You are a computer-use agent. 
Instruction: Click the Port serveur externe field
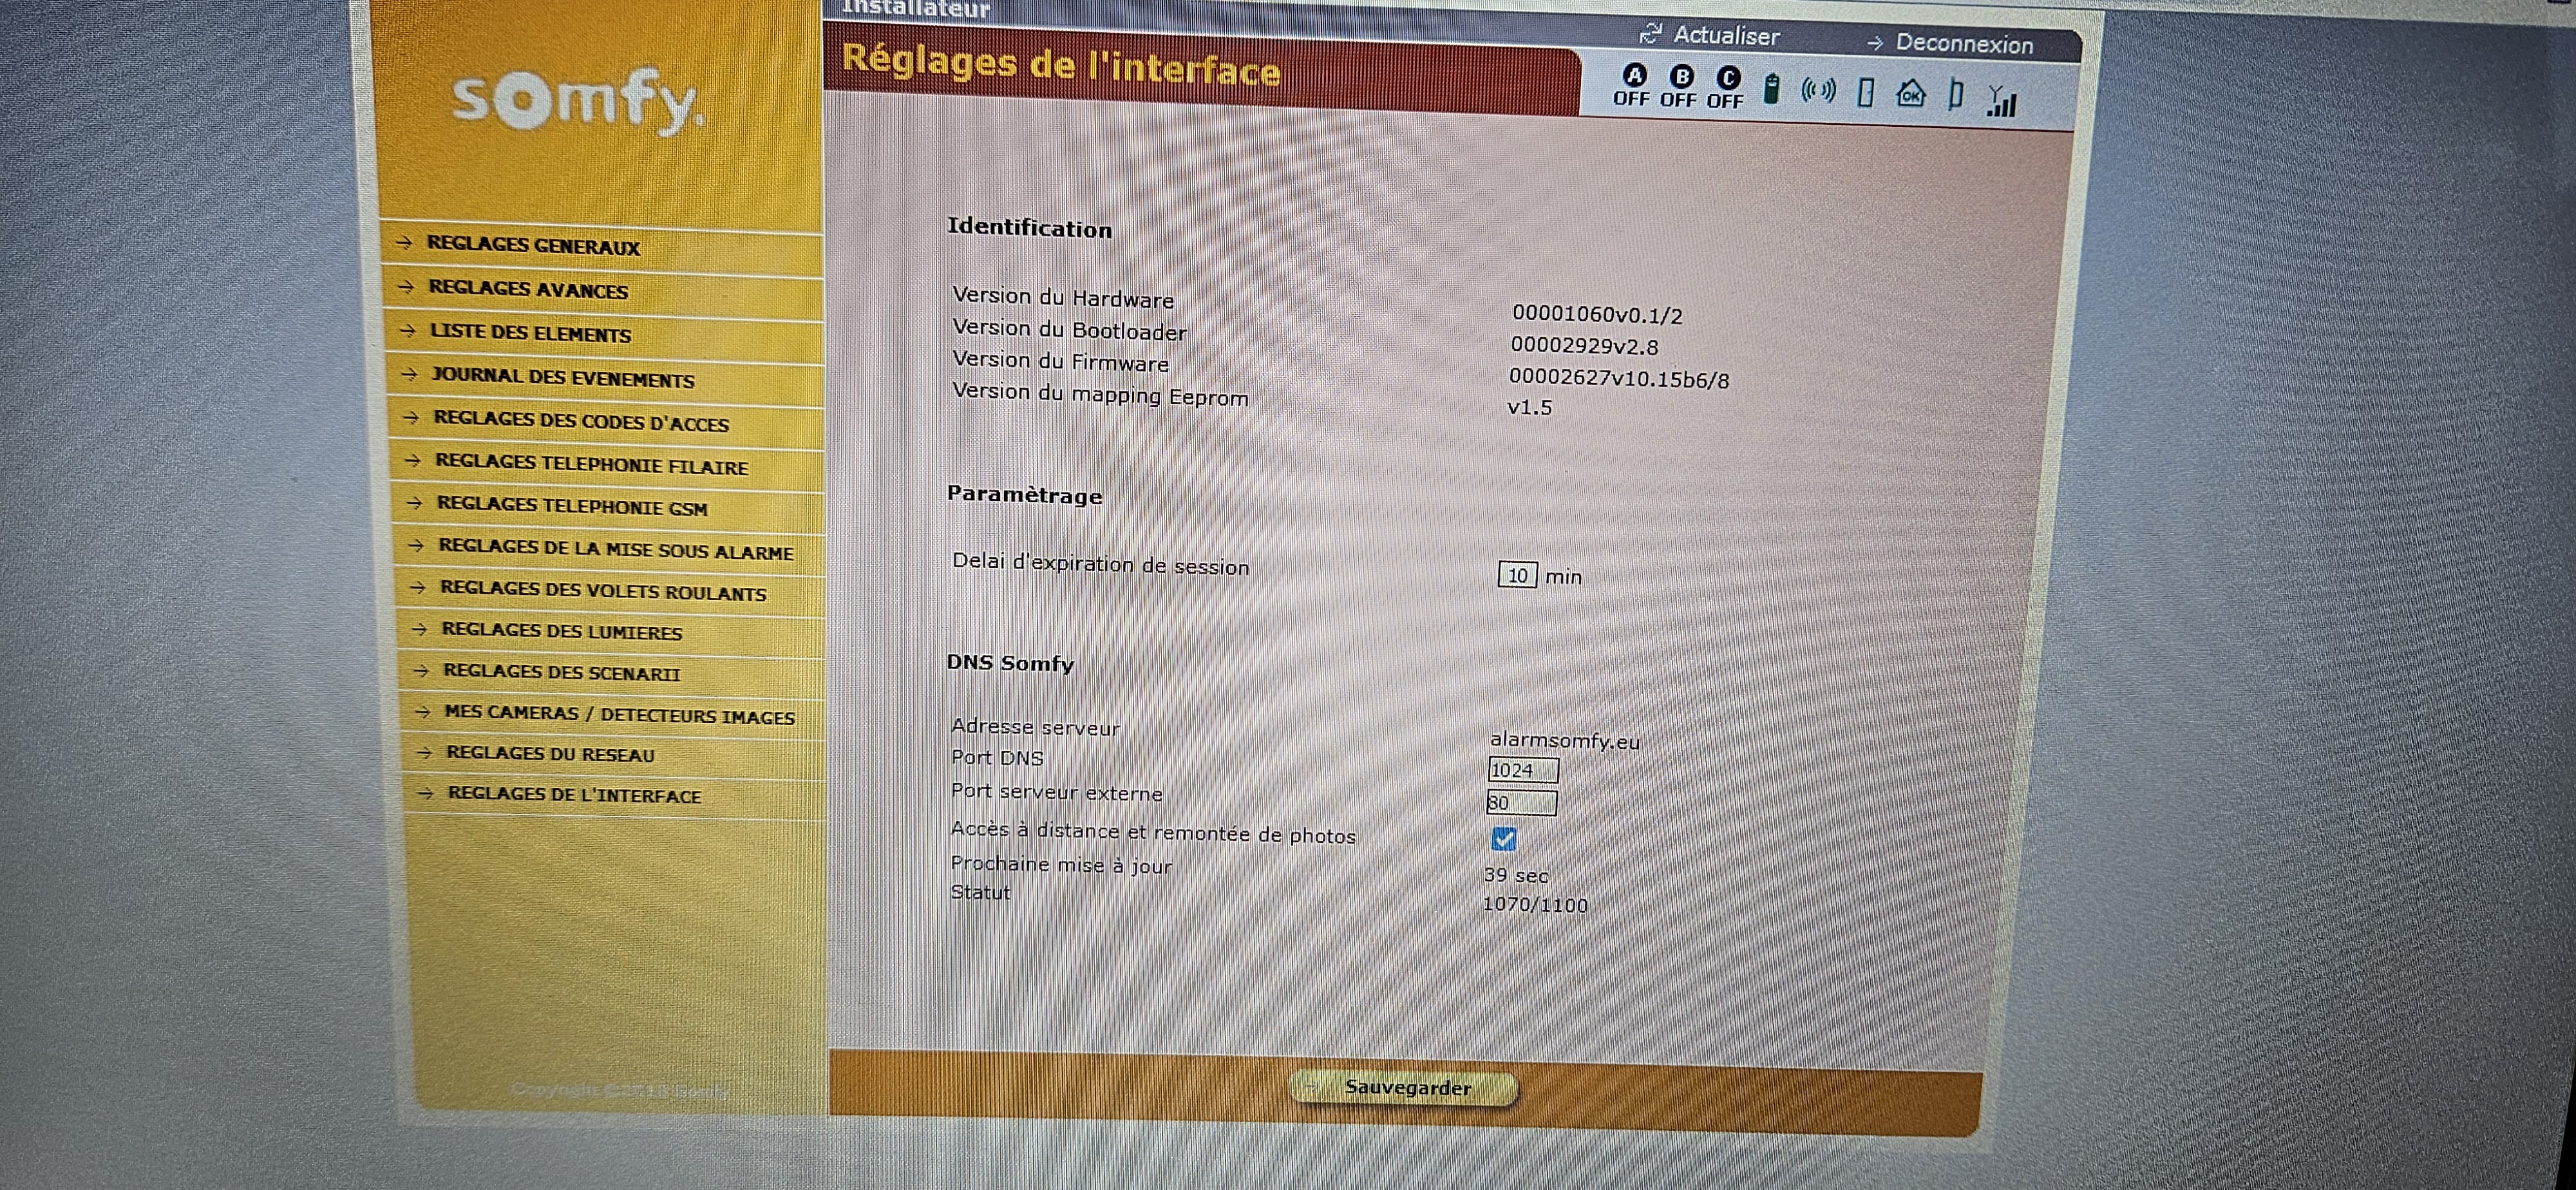(1521, 802)
